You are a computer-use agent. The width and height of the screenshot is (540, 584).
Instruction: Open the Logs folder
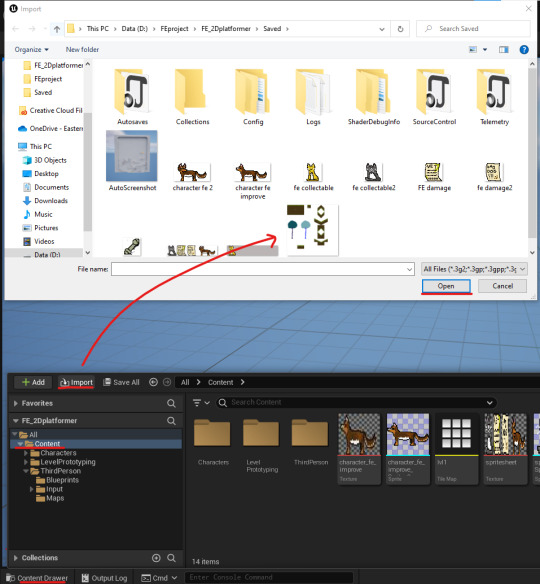click(313, 97)
